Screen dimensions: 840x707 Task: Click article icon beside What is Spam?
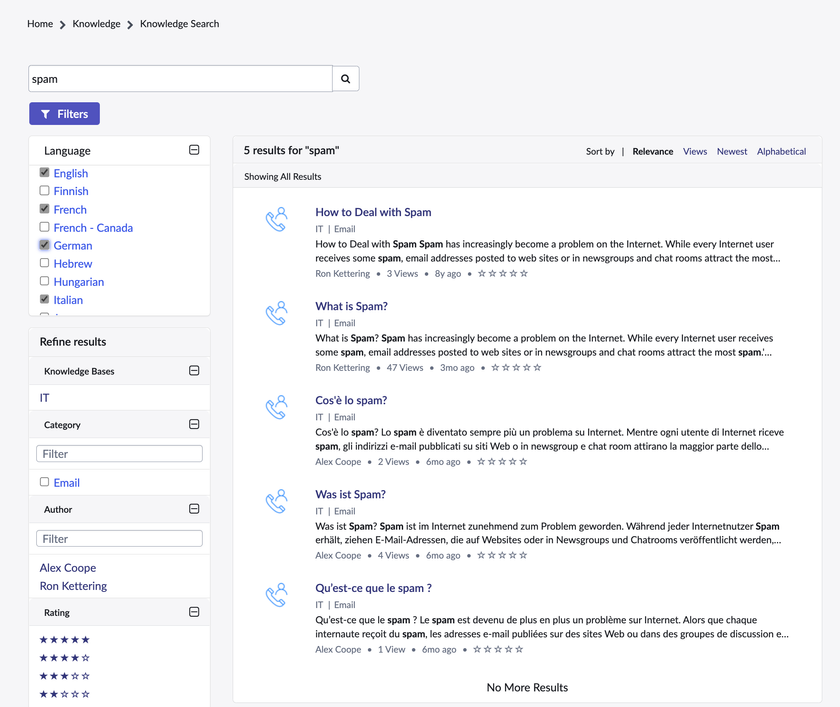276,313
